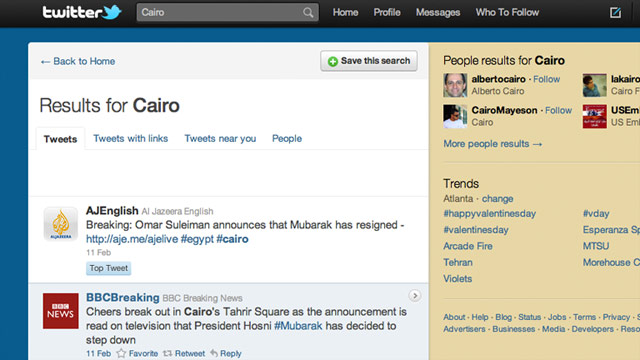This screenshot has height=360, width=640.
Task: Switch to Tweets with links tab
Action: point(131,139)
